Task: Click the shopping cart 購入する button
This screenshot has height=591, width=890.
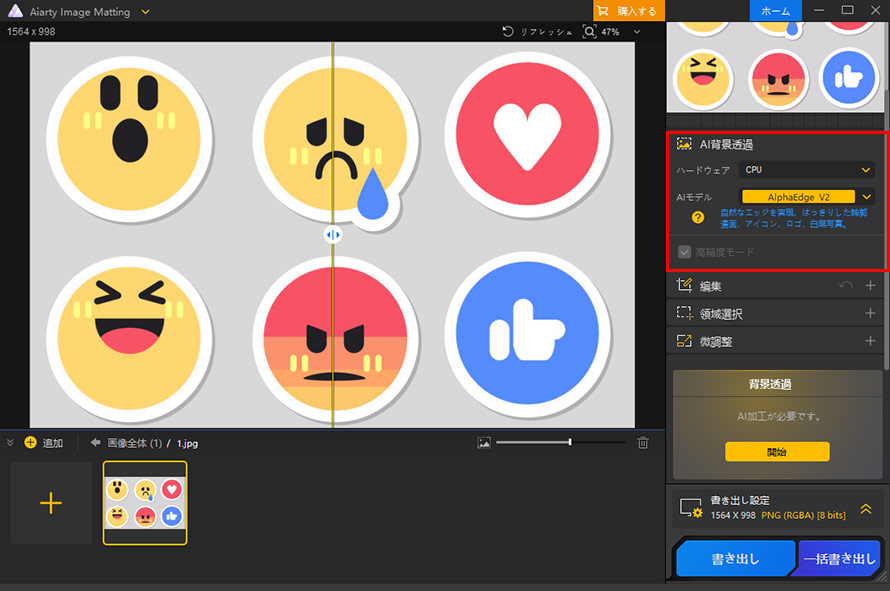Action: [629, 11]
